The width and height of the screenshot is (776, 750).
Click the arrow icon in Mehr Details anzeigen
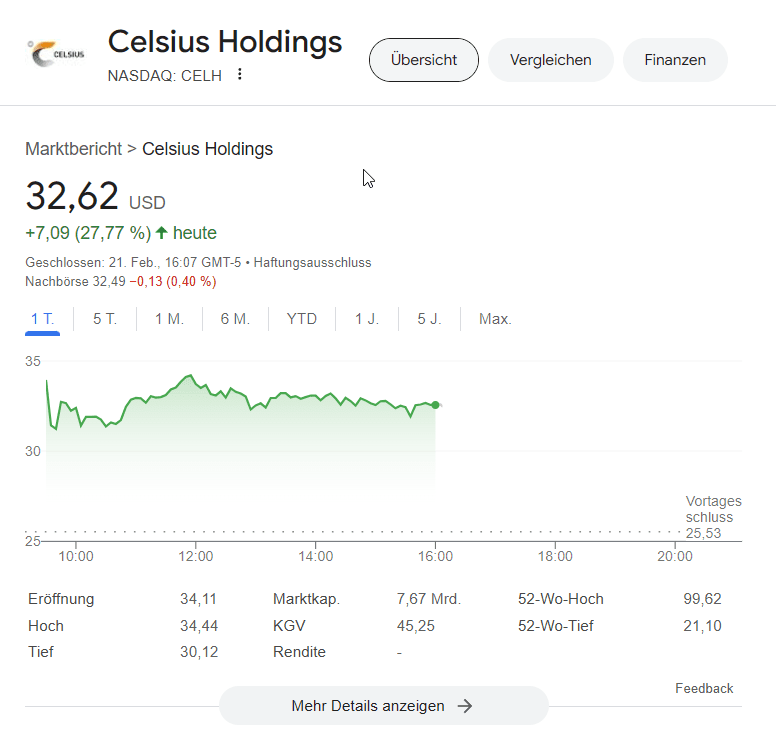click(465, 706)
